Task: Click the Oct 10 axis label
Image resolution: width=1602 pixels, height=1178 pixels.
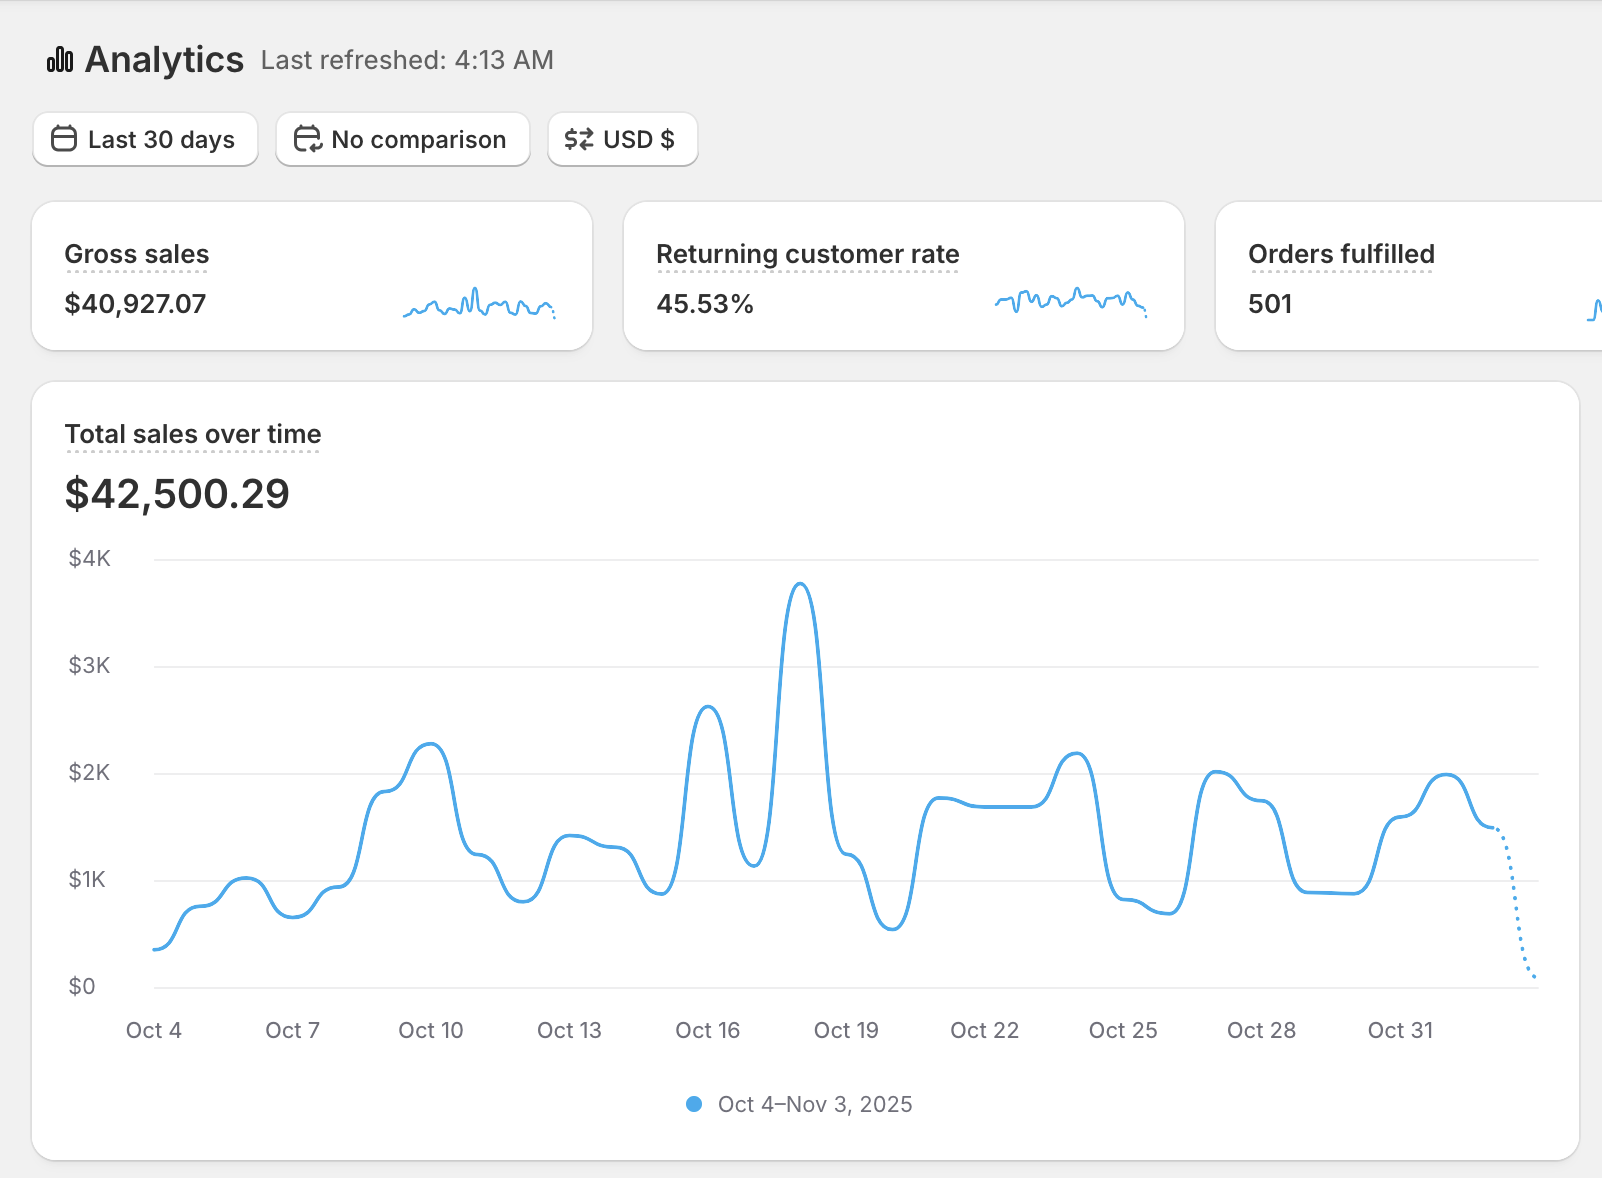Action: 431,1030
